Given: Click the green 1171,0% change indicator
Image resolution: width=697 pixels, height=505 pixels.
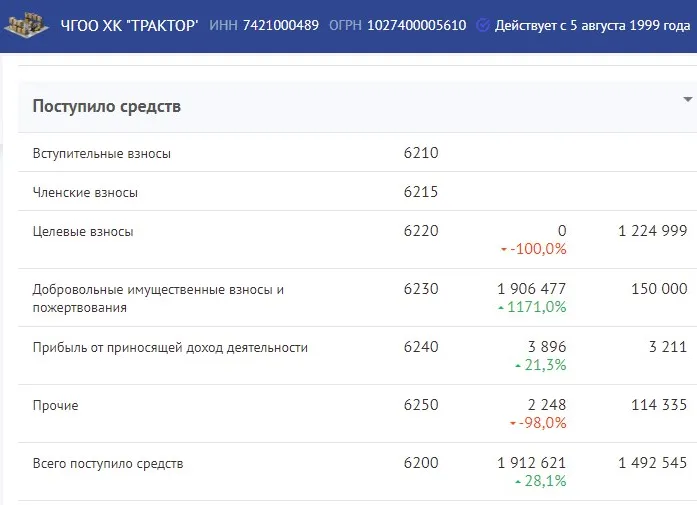Looking at the screenshot, I should click(532, 307).
